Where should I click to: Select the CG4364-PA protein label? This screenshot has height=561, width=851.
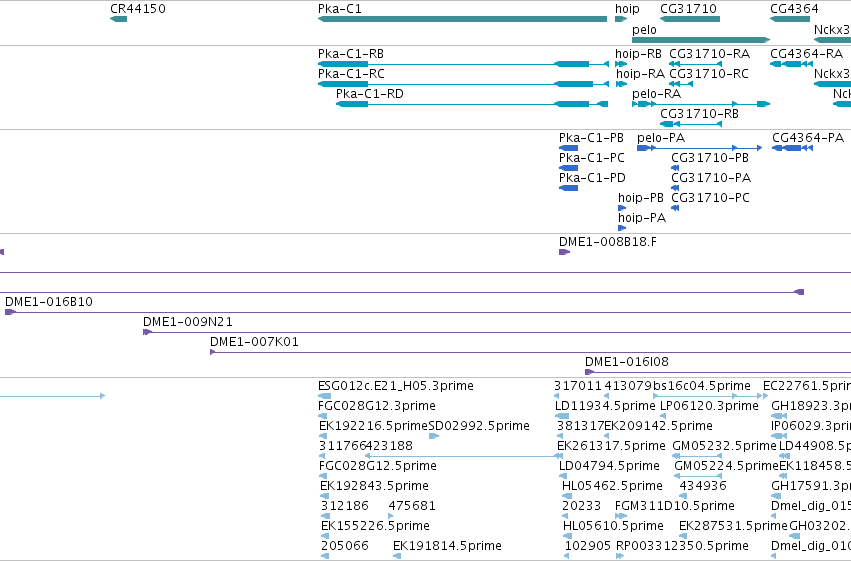[808, 138]
